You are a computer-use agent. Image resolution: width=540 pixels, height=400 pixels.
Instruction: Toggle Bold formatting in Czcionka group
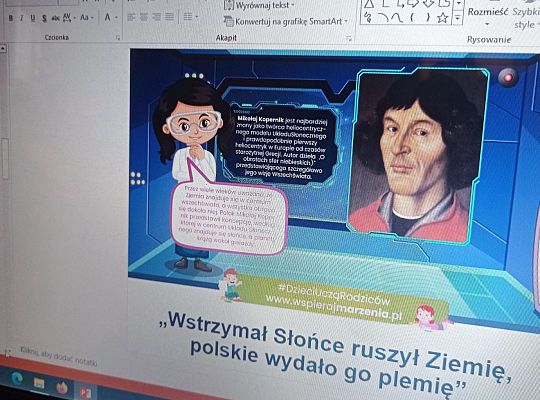tap(11, 18)
